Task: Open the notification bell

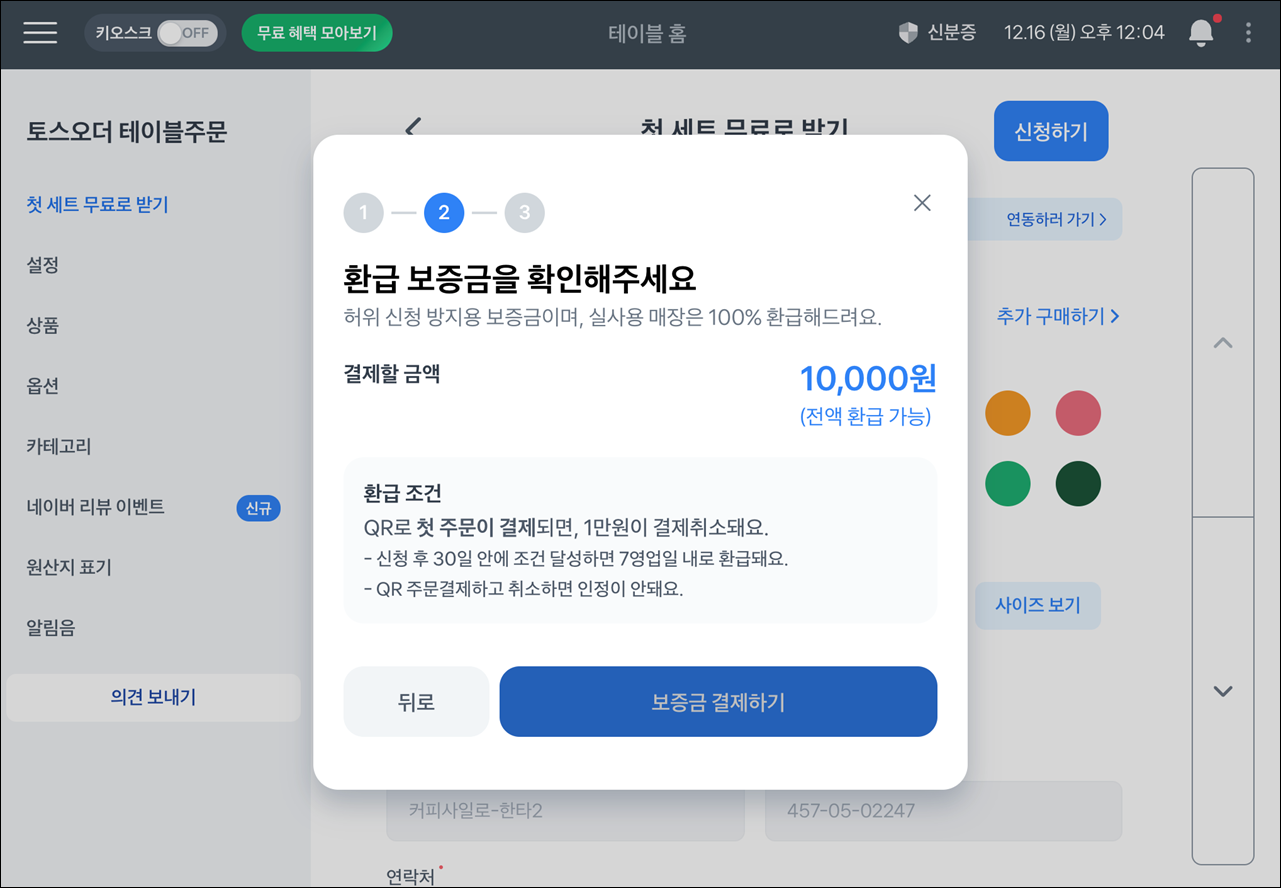Action: pyautogui.click(x=1200, y=33)
